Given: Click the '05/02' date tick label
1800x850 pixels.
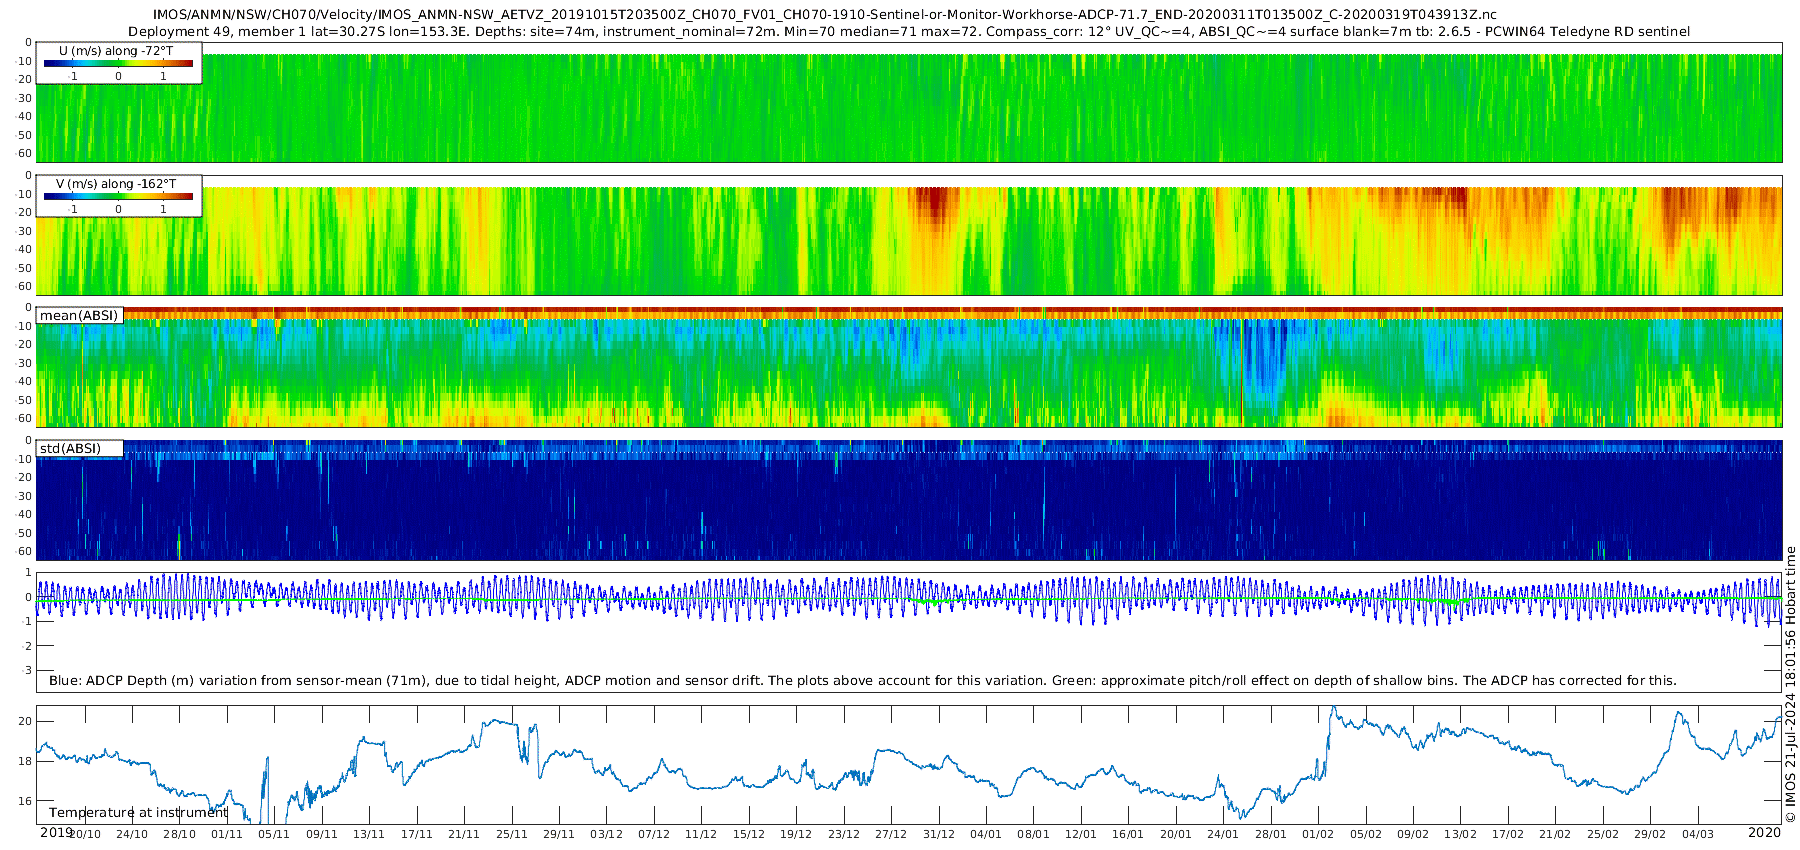Looking at the screenshot, I should click(1366, 834).
